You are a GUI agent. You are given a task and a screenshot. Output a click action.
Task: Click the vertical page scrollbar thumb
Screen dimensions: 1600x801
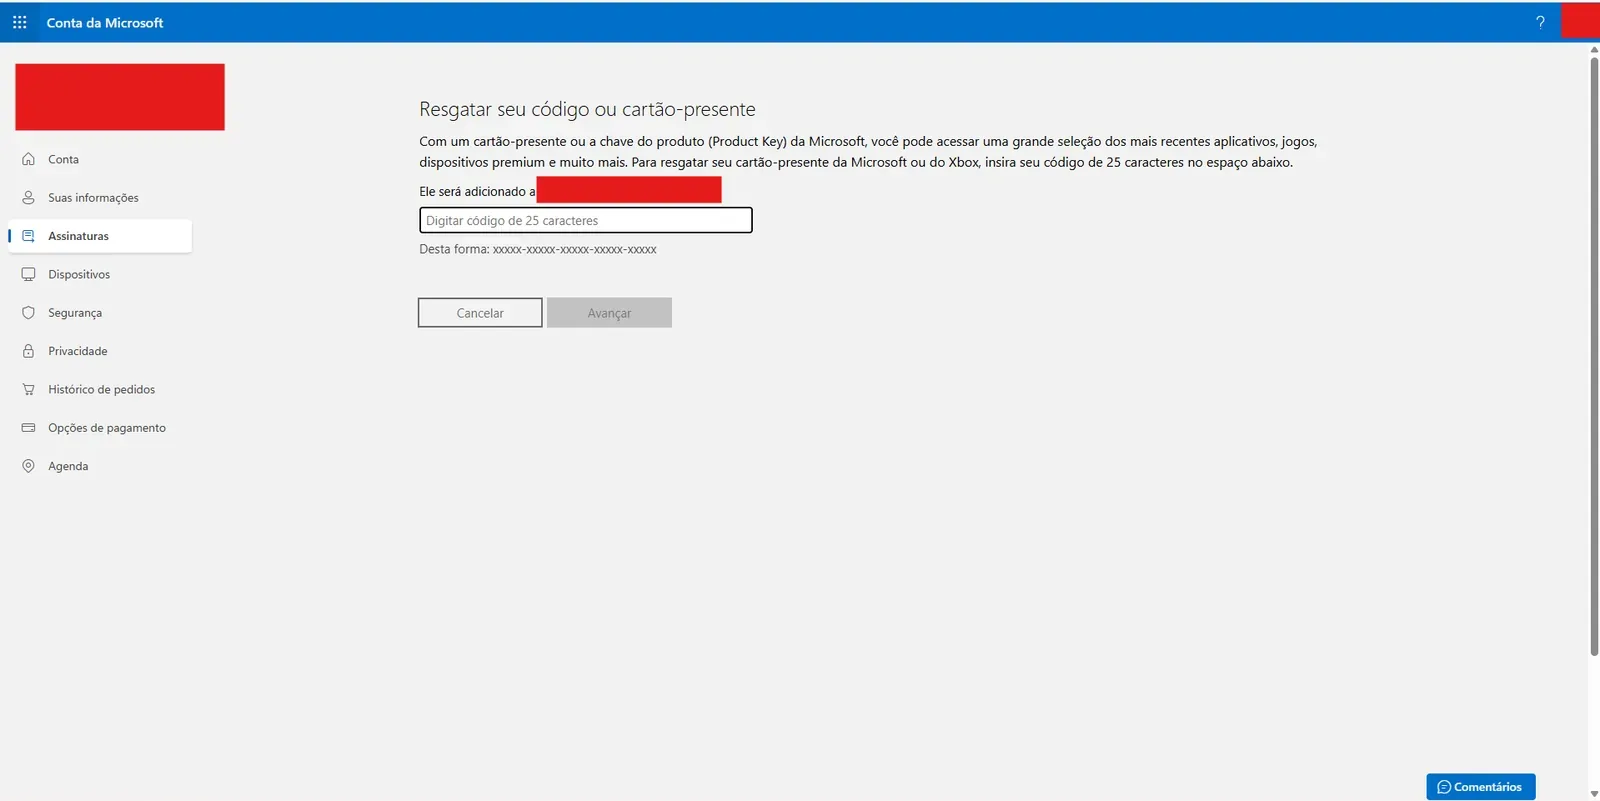pos(1594,357)
